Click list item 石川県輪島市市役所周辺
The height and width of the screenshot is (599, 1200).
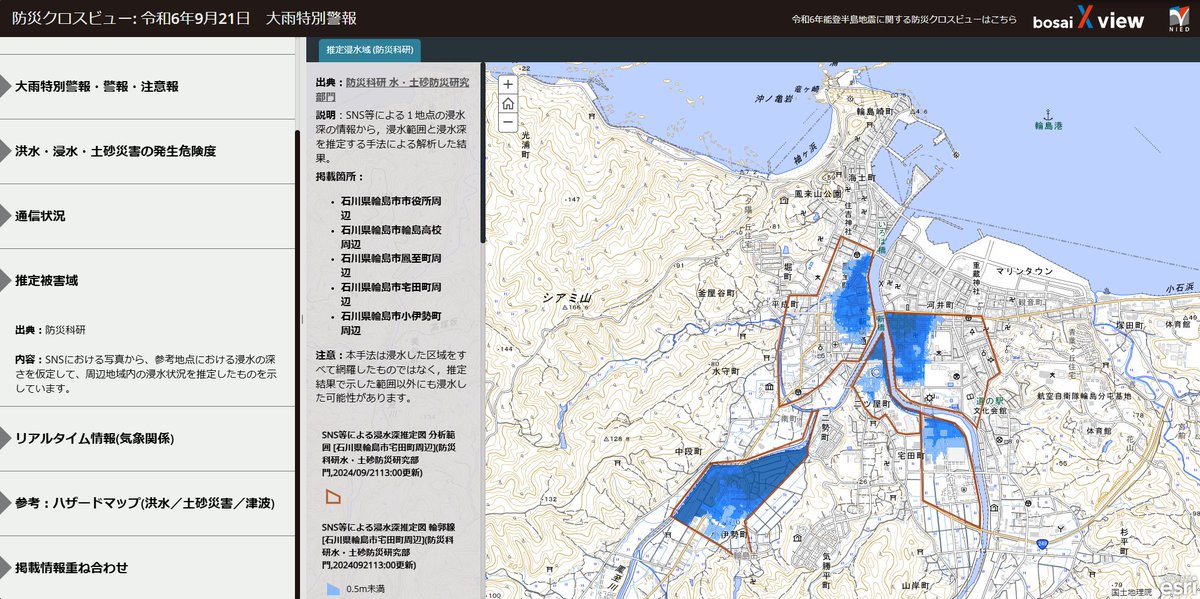point(391,207)
